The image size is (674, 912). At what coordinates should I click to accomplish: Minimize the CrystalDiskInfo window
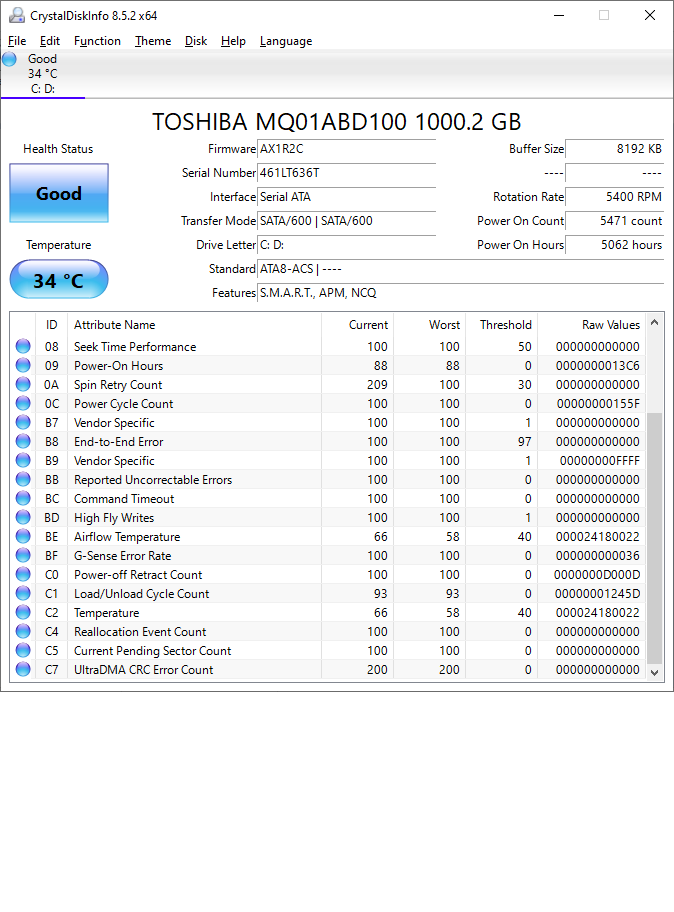(x=559, y=15)
